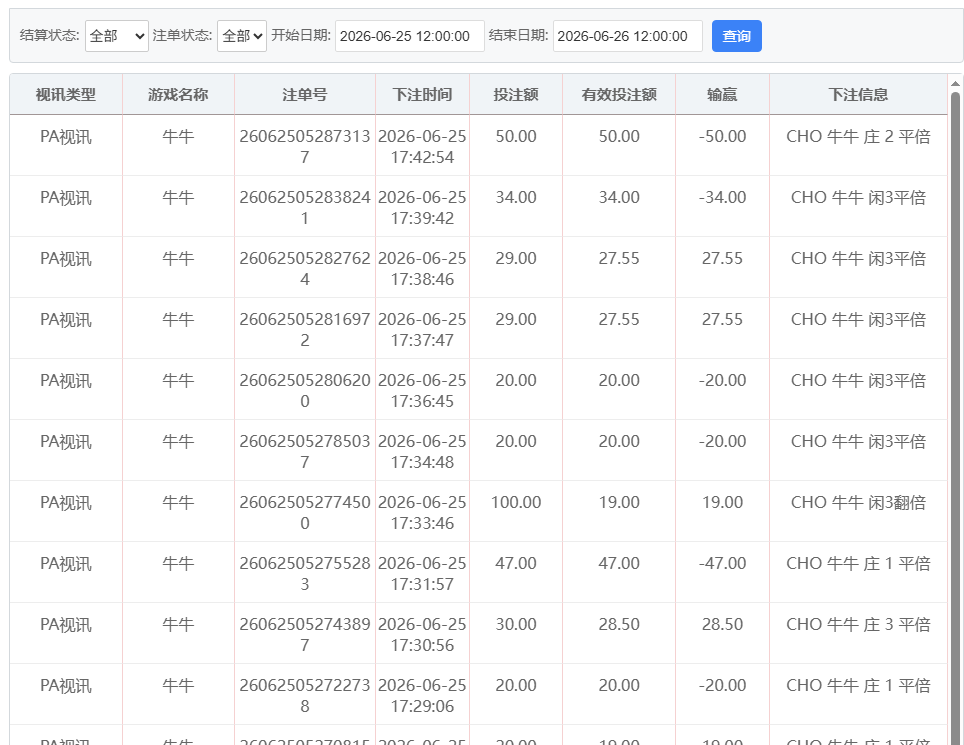Select order number 260625052785037
The image size is (964, 745).
click(x=304, y=451)
